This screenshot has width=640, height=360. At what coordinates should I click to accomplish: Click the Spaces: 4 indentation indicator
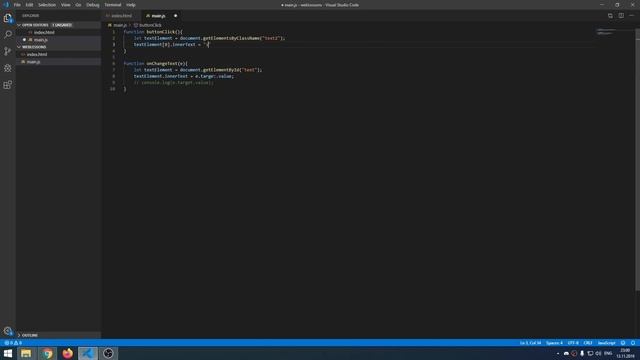554,343
